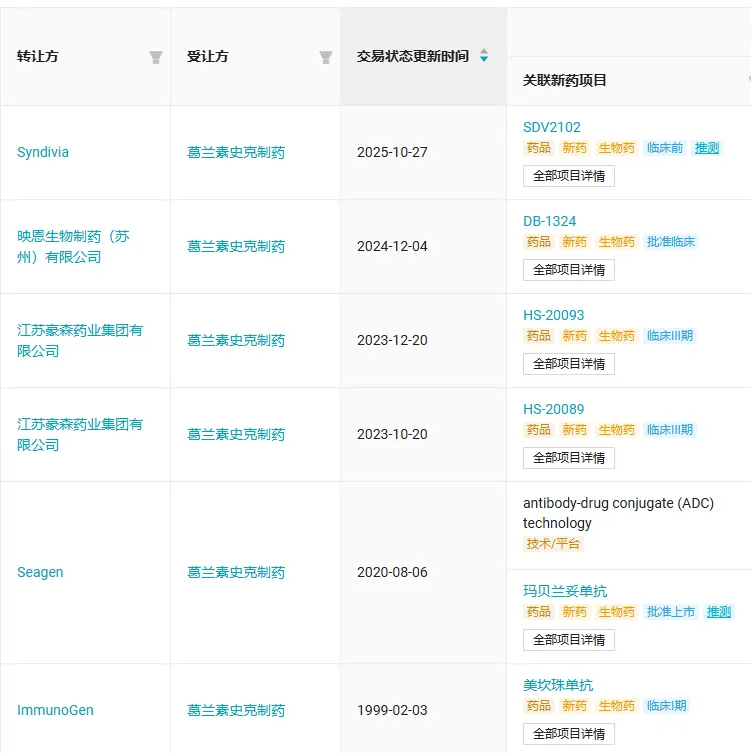The height and width of the screenshot is (753, 751).
Task: Open 美坎珠单抗 drug link
Action: 558,685
